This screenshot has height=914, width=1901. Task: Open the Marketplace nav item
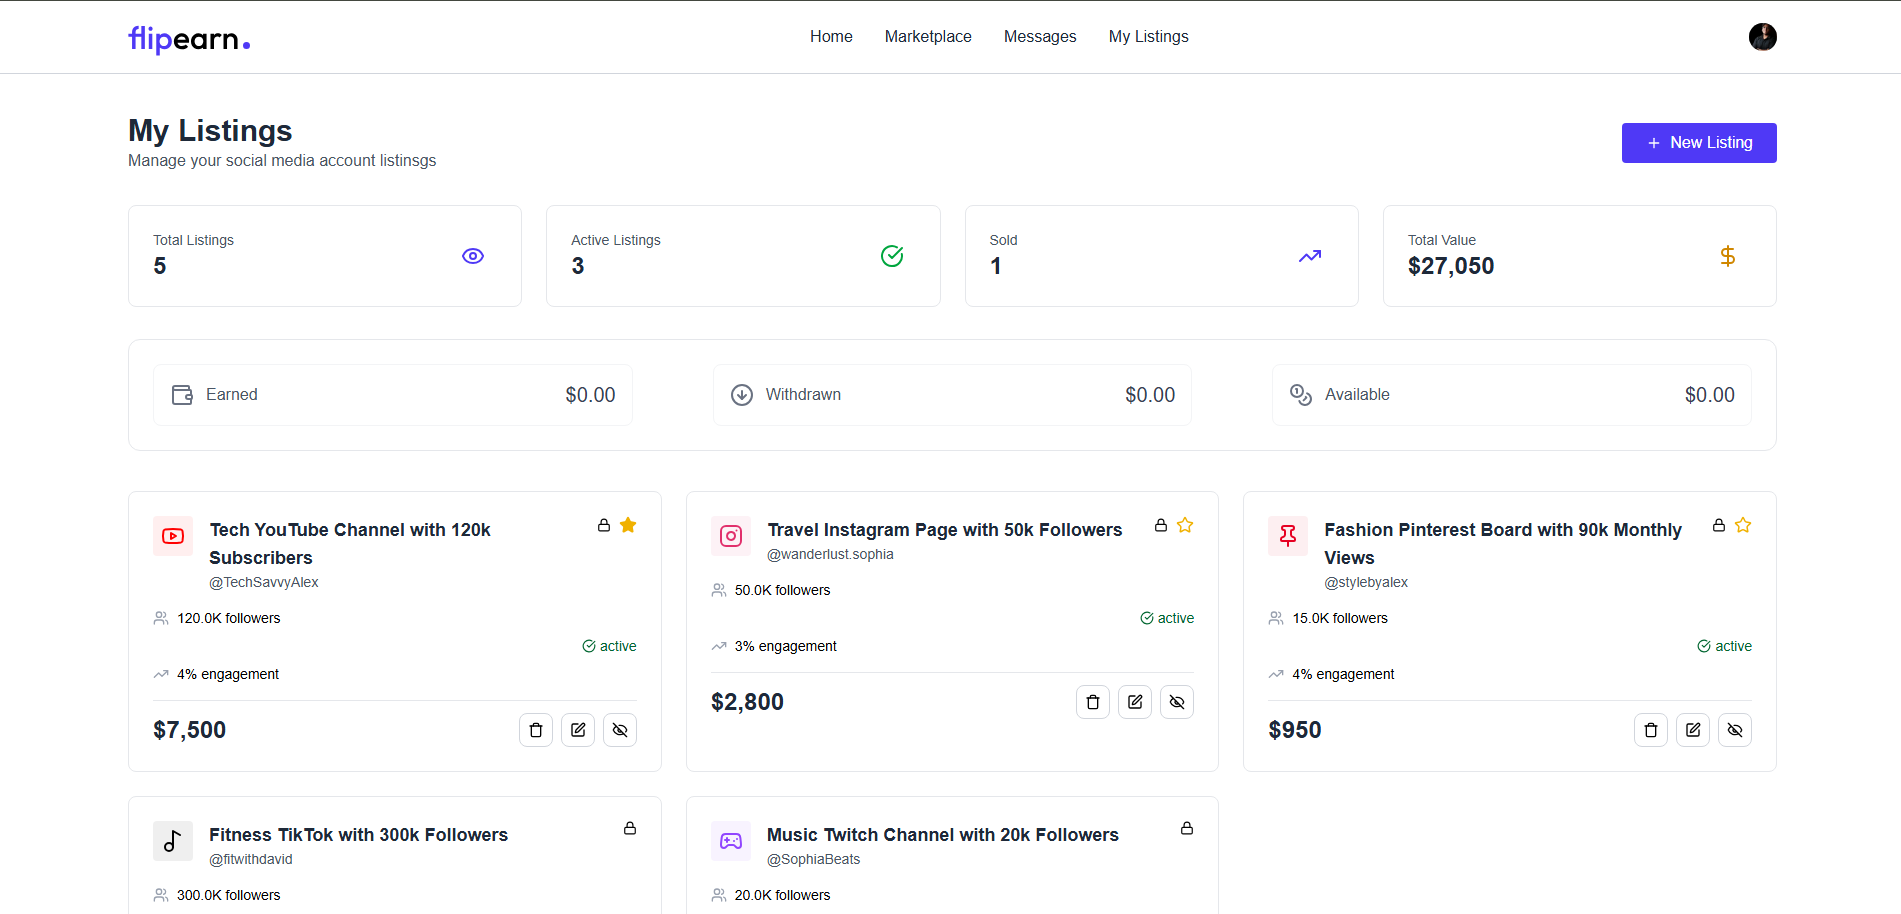pos(928,37)
